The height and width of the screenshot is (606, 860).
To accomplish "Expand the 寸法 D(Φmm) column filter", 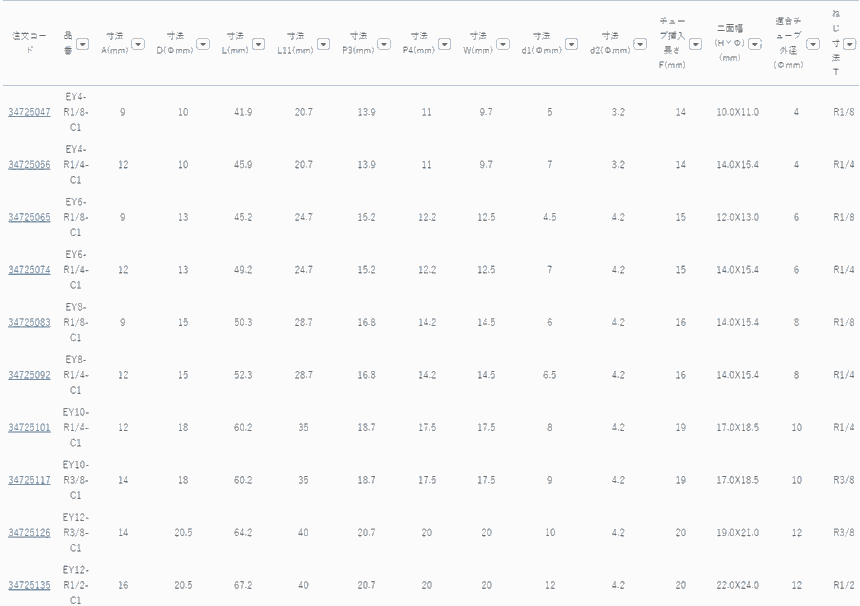I will [x=202, y=44].
